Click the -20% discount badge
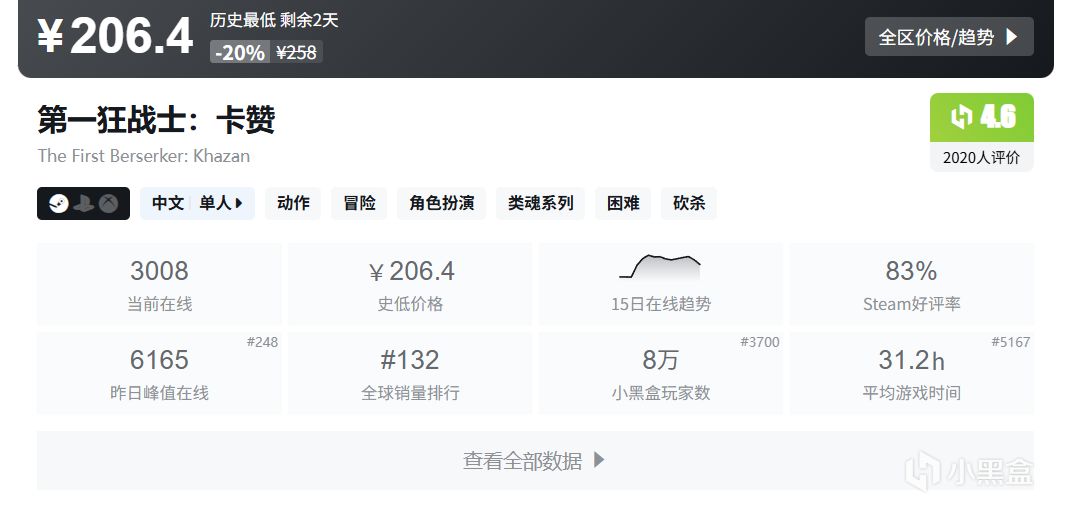 240,52
